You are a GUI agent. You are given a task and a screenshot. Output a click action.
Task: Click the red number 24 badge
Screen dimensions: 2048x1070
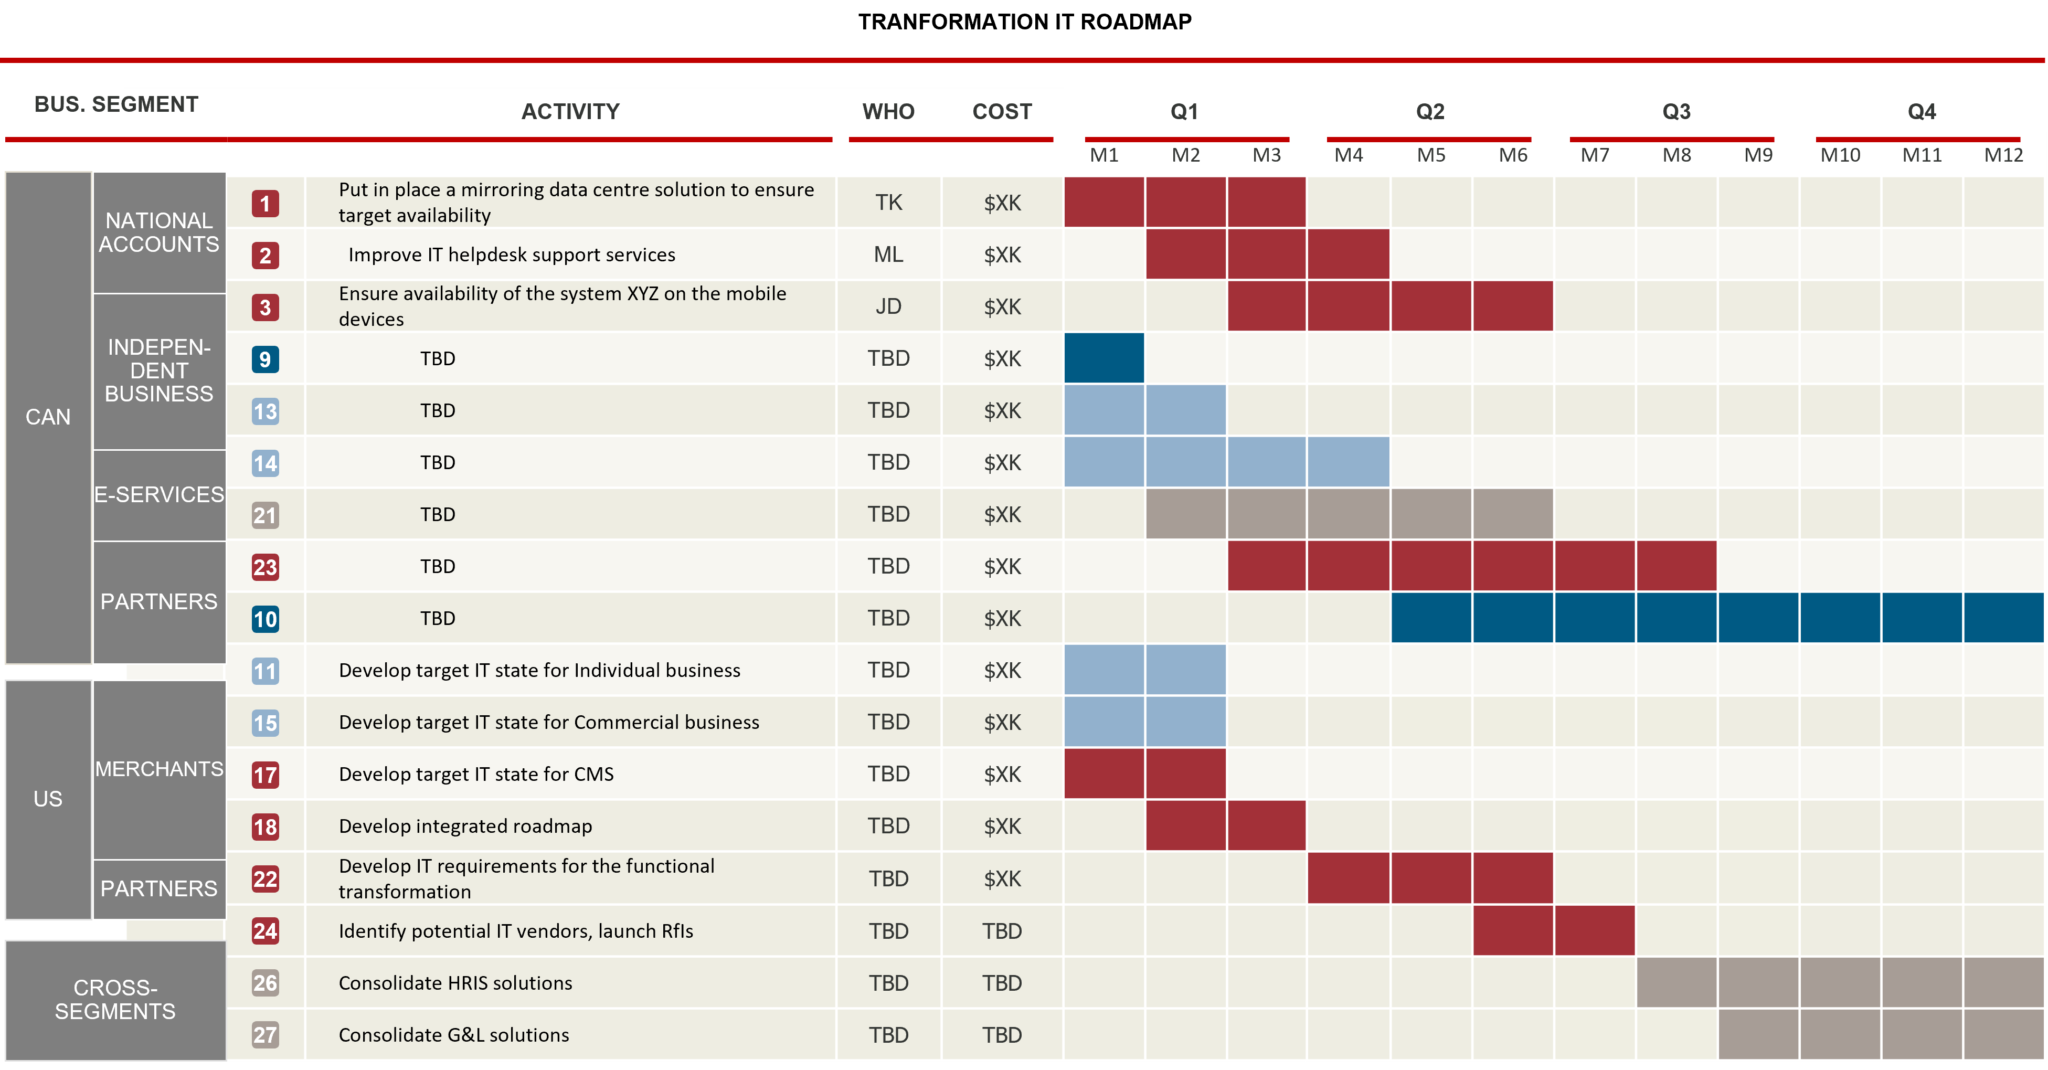265,932
